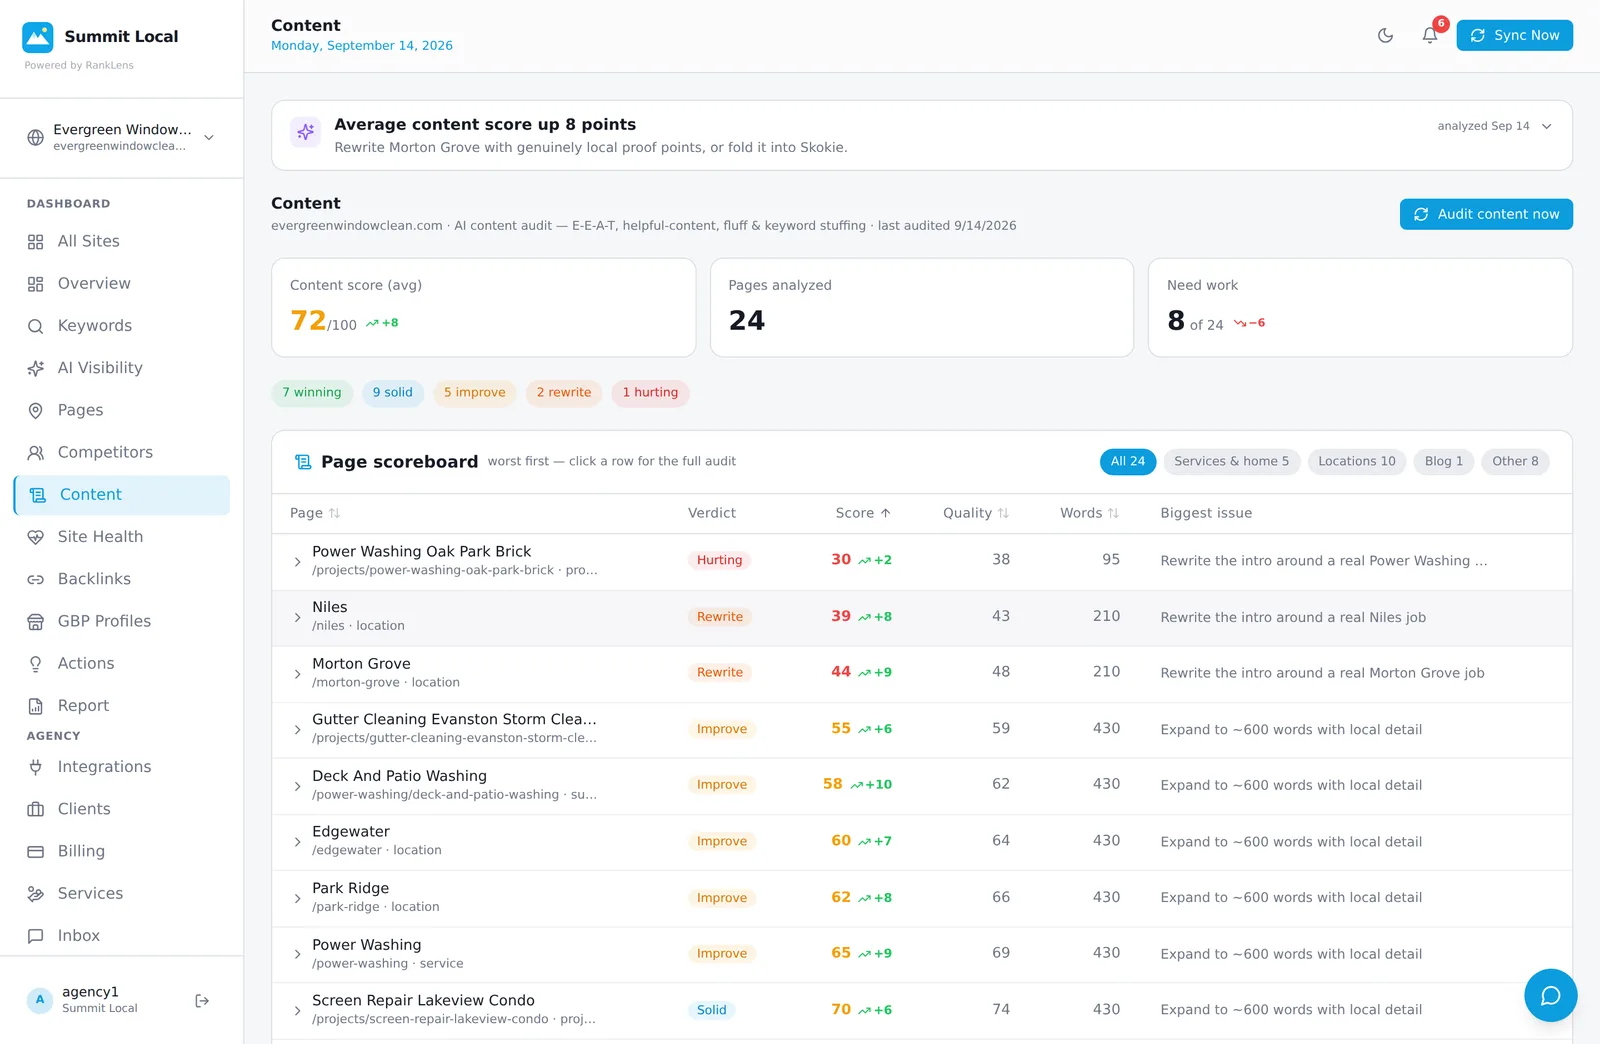Image resolution: width=1600 pixels, height=1044 pixels.
Task: Open the Clients menu item
Action: click(121, 809)
